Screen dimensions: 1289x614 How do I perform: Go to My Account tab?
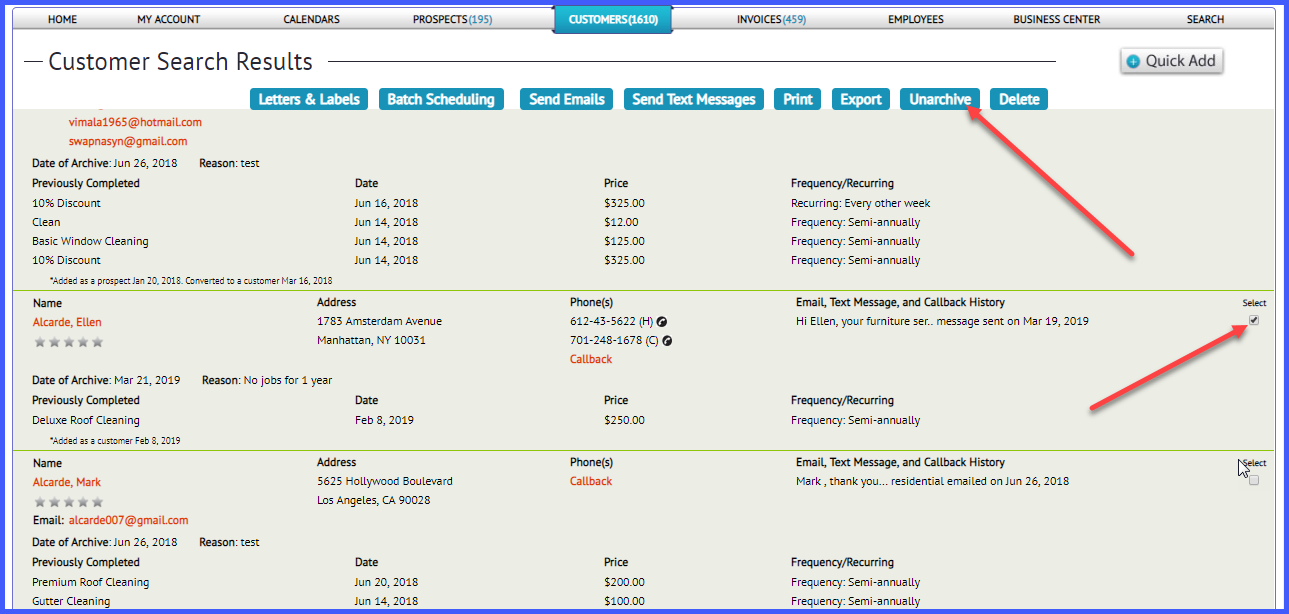point(169,19)
